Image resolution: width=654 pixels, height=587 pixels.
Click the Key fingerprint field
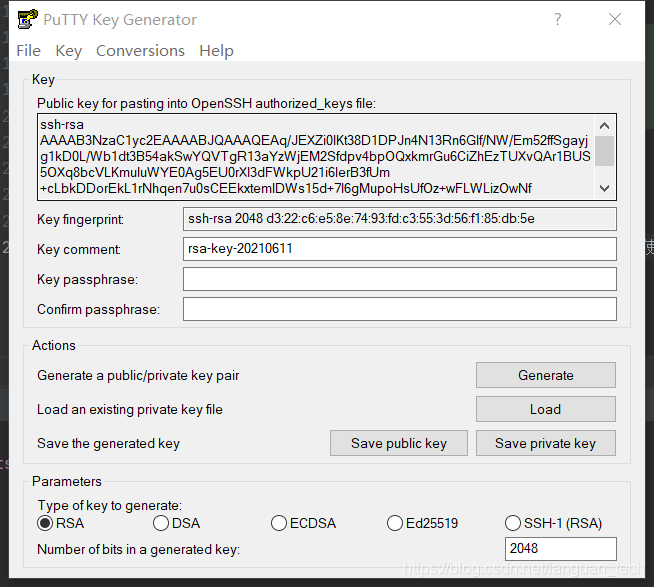coord(400,219)
